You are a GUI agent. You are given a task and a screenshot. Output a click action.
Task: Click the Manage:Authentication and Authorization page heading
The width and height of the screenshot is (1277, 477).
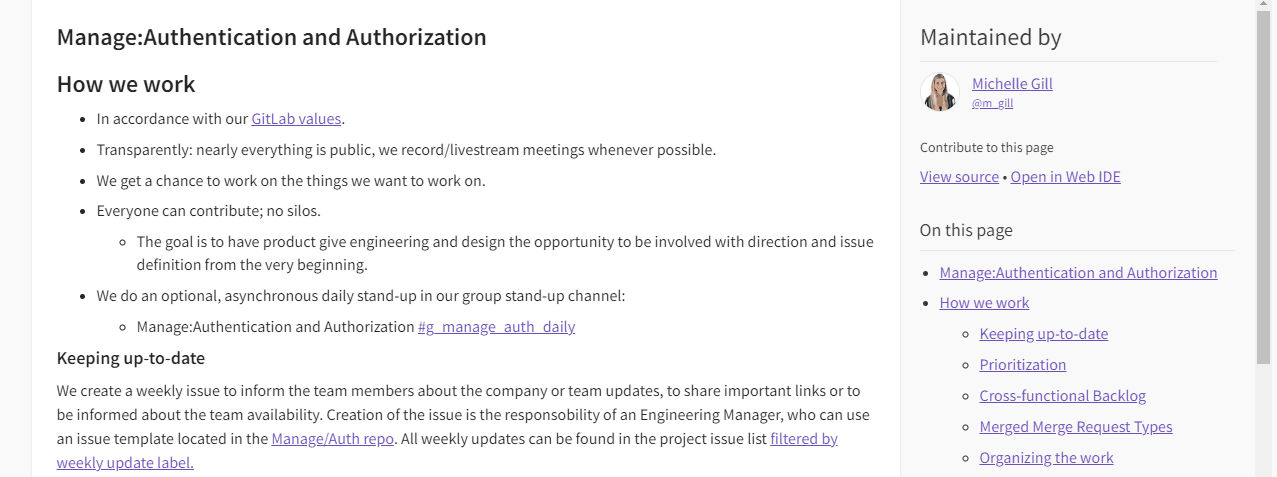point(271,38)
